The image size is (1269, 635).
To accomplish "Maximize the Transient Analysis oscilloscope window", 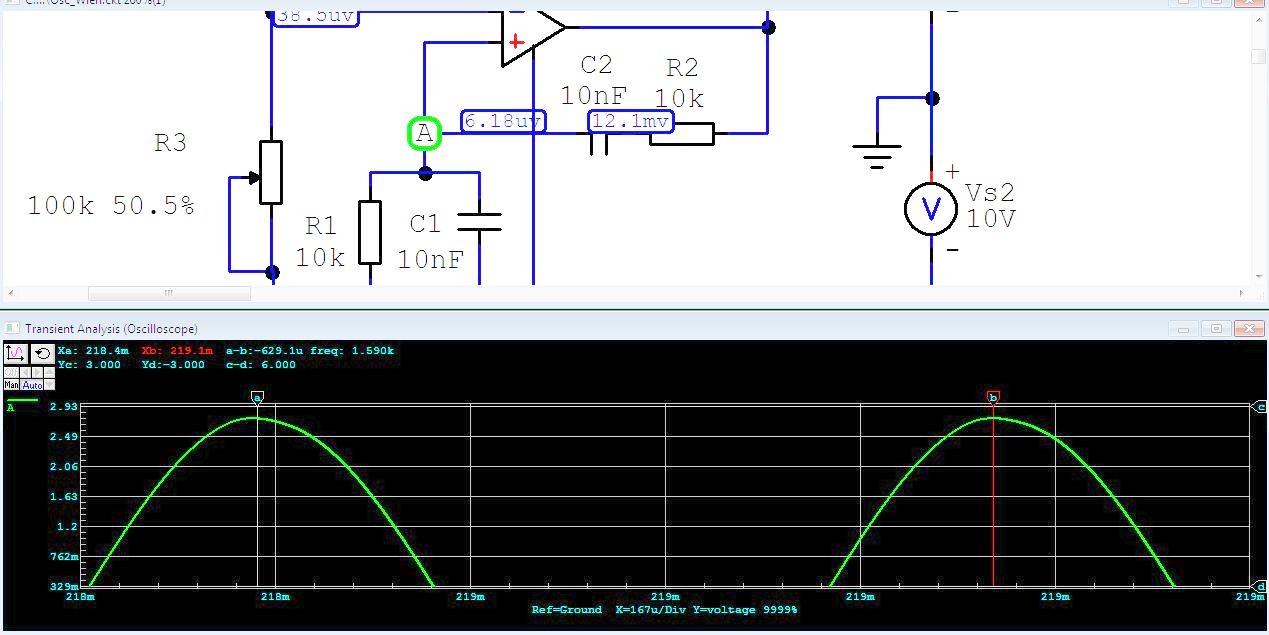I will point(1216,328).
